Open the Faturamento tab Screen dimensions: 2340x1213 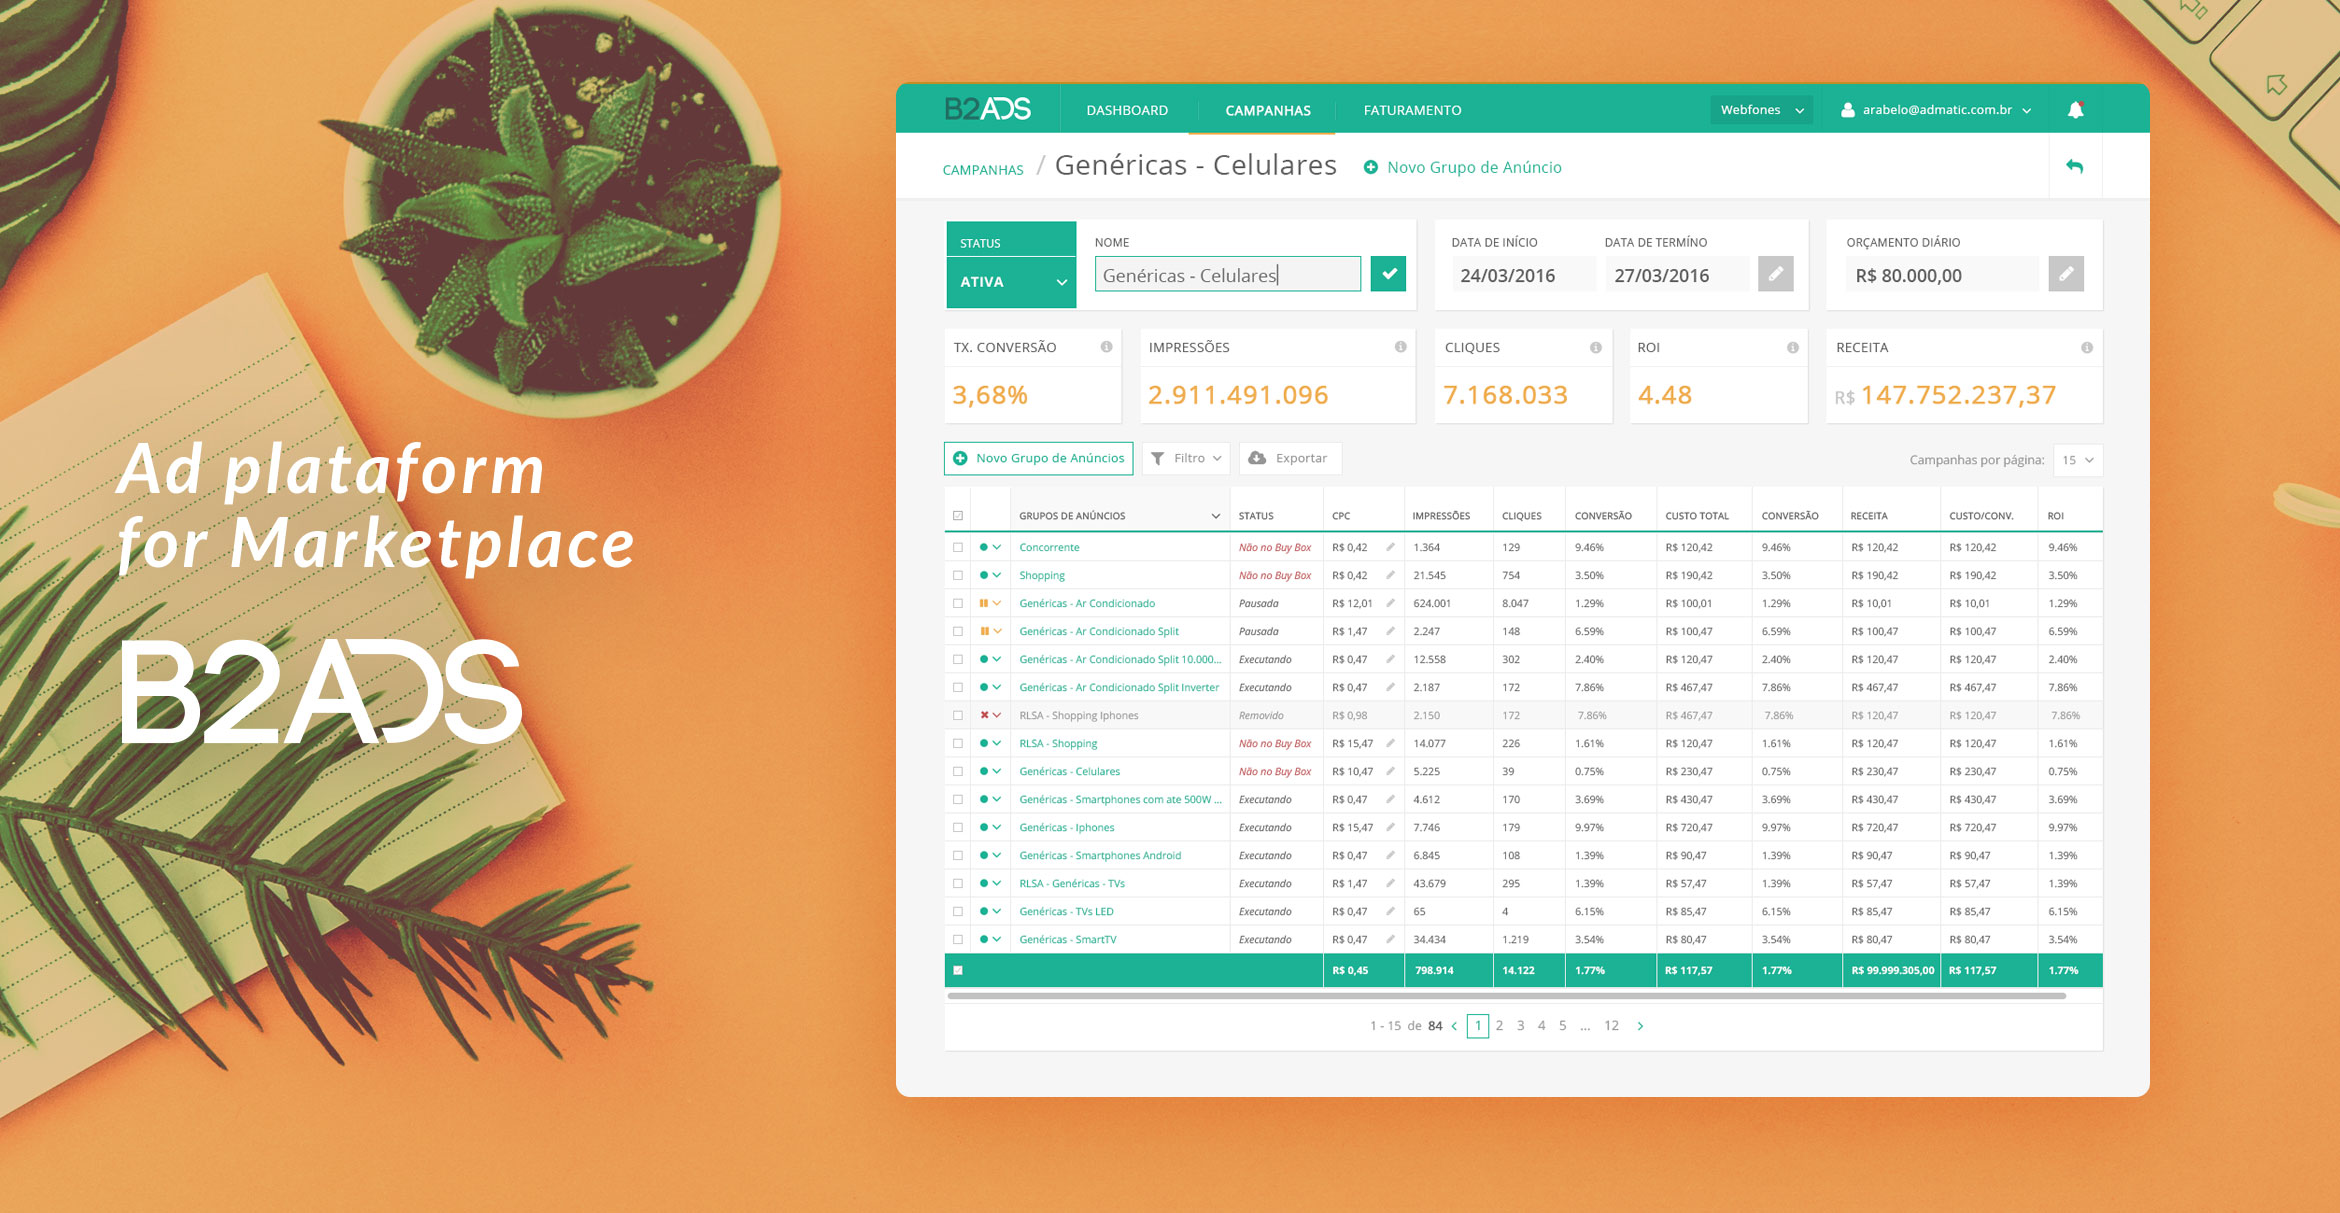pos(1412,110)
